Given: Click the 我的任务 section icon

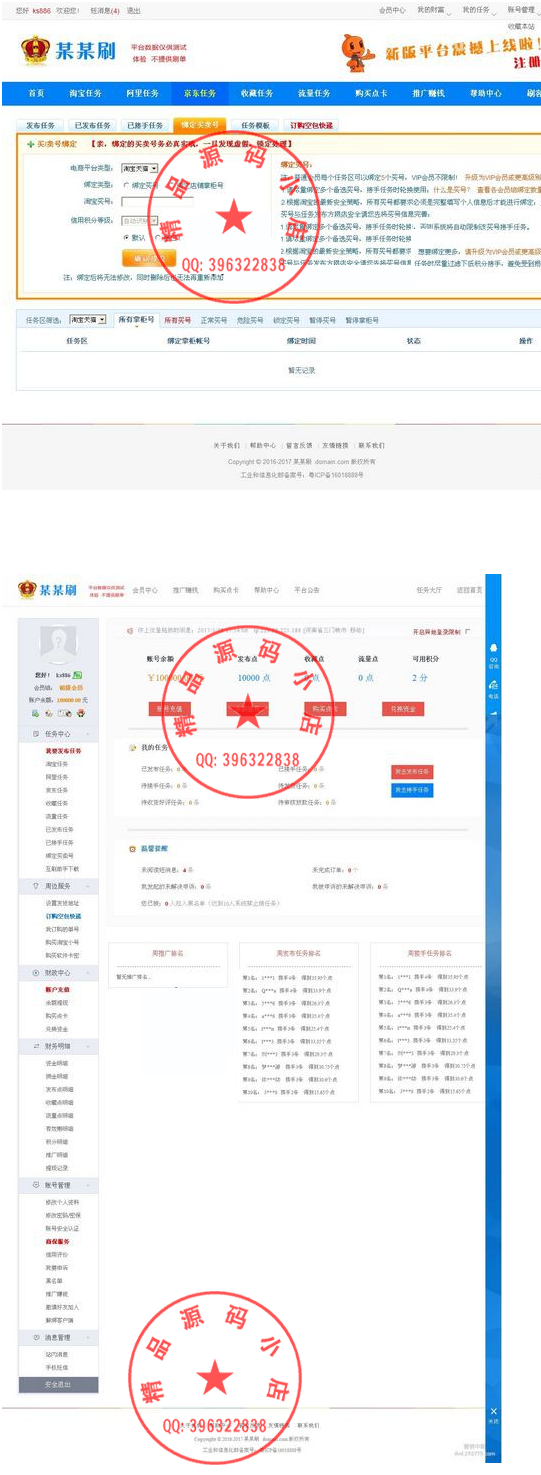Looking at the screenshot, I should (x=133, y=747).
